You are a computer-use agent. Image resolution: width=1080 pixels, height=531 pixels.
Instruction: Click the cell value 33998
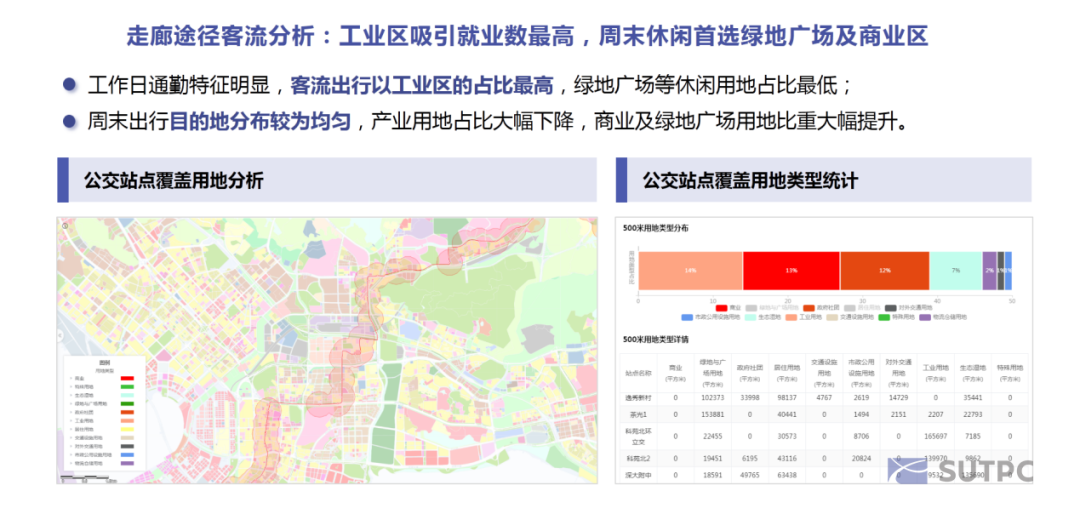point(751,398)
